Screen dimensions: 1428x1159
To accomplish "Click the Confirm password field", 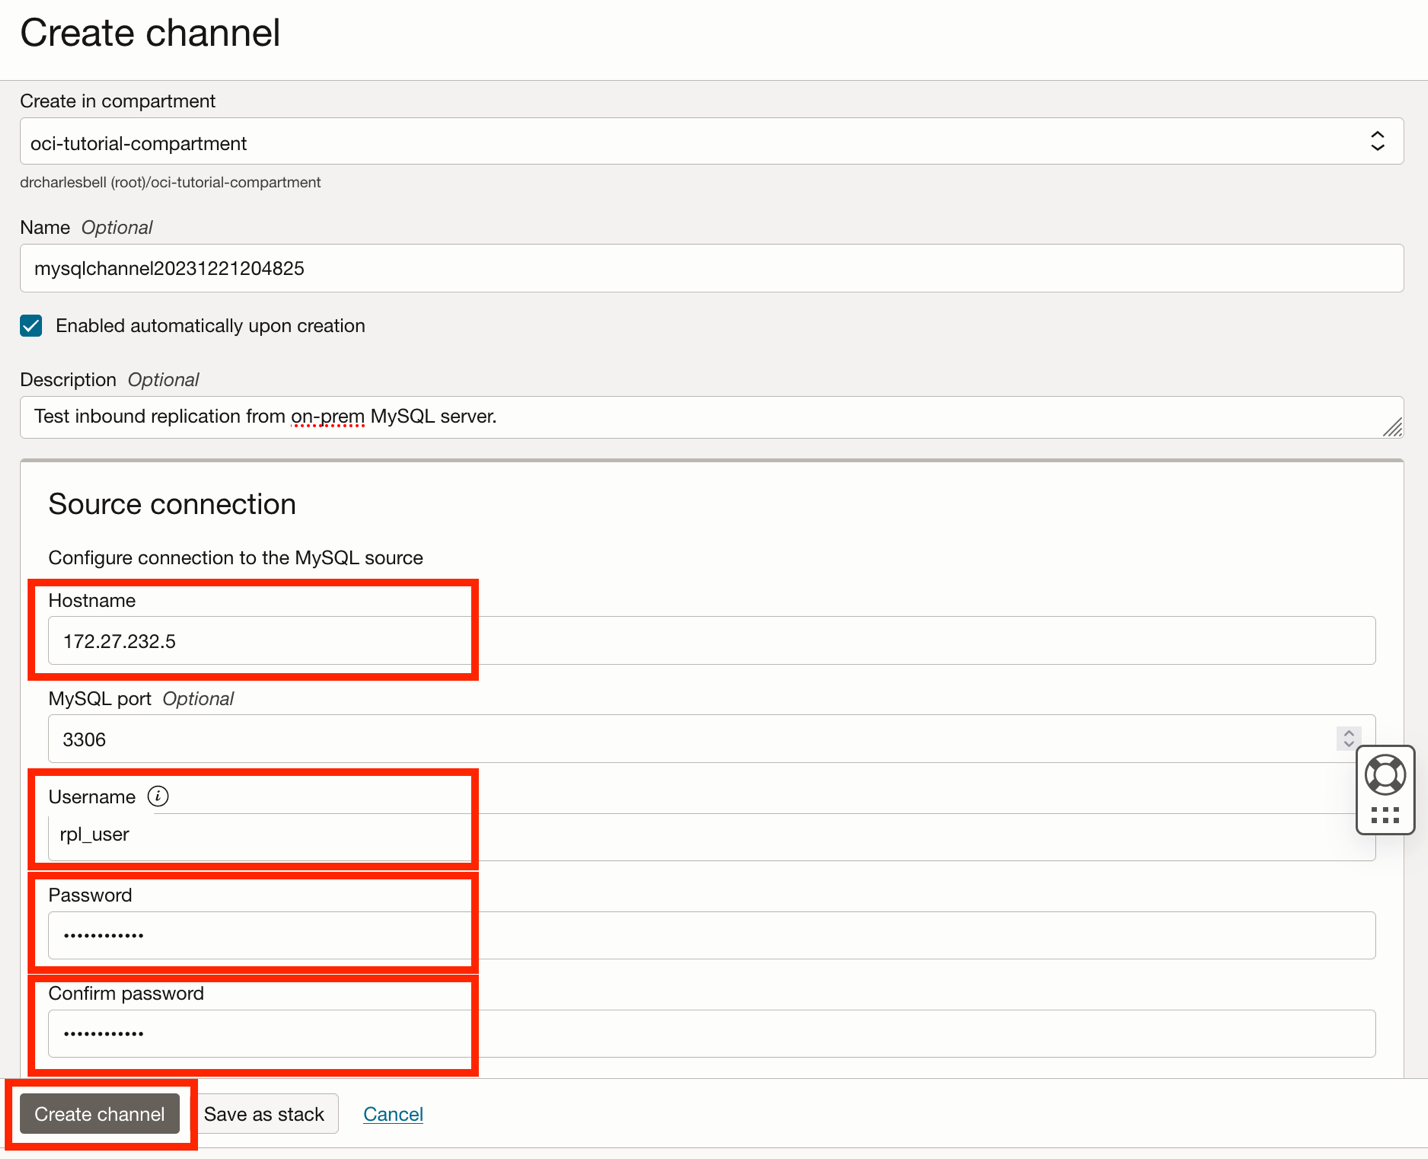I will pos(711,1033).
